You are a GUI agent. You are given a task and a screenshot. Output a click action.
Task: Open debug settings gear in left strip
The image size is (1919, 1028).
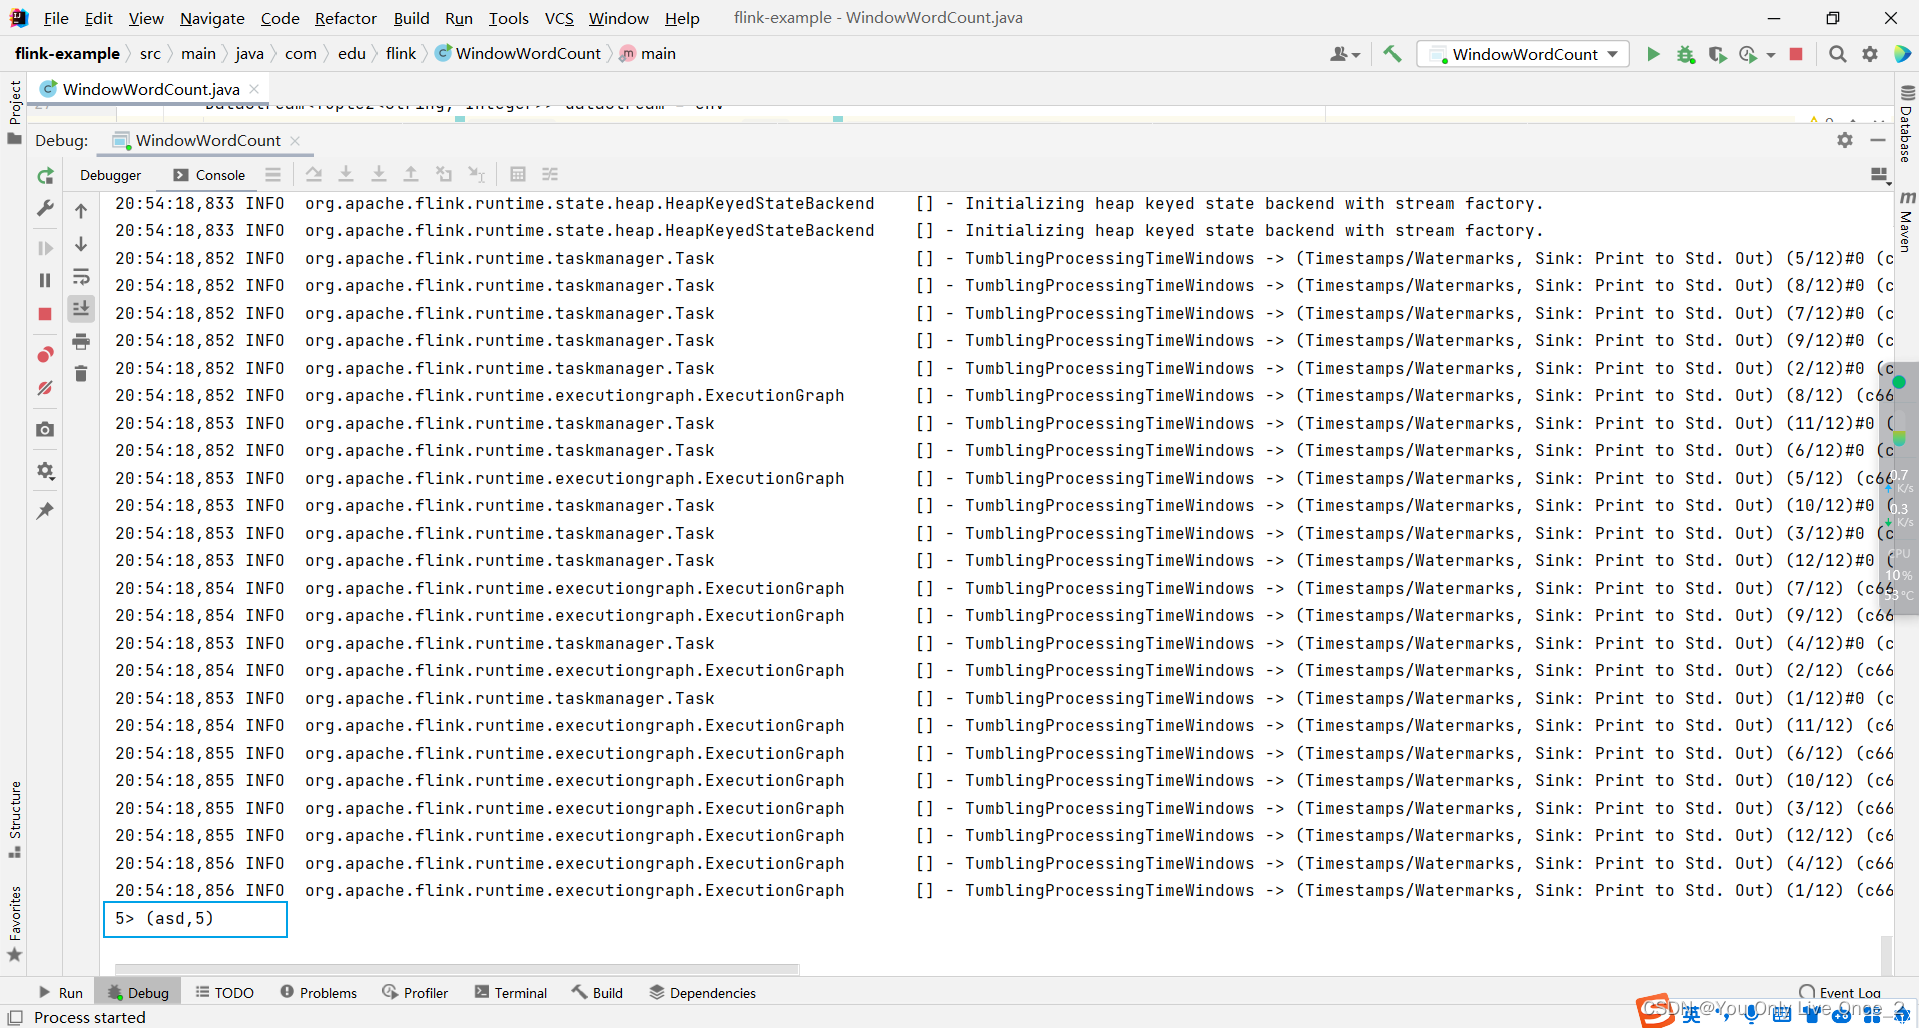click(x=45, y=470)
